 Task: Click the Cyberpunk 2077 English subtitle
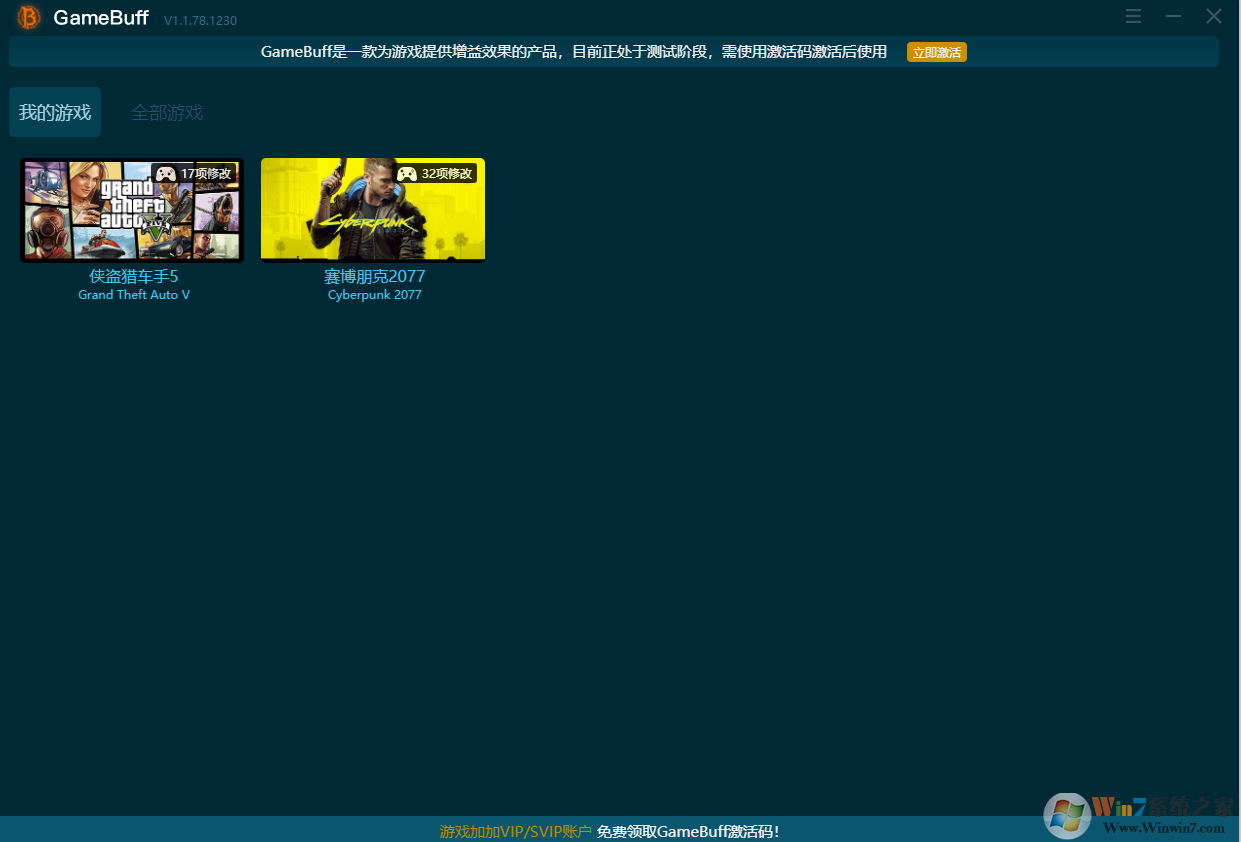click(x=375, y=295)
